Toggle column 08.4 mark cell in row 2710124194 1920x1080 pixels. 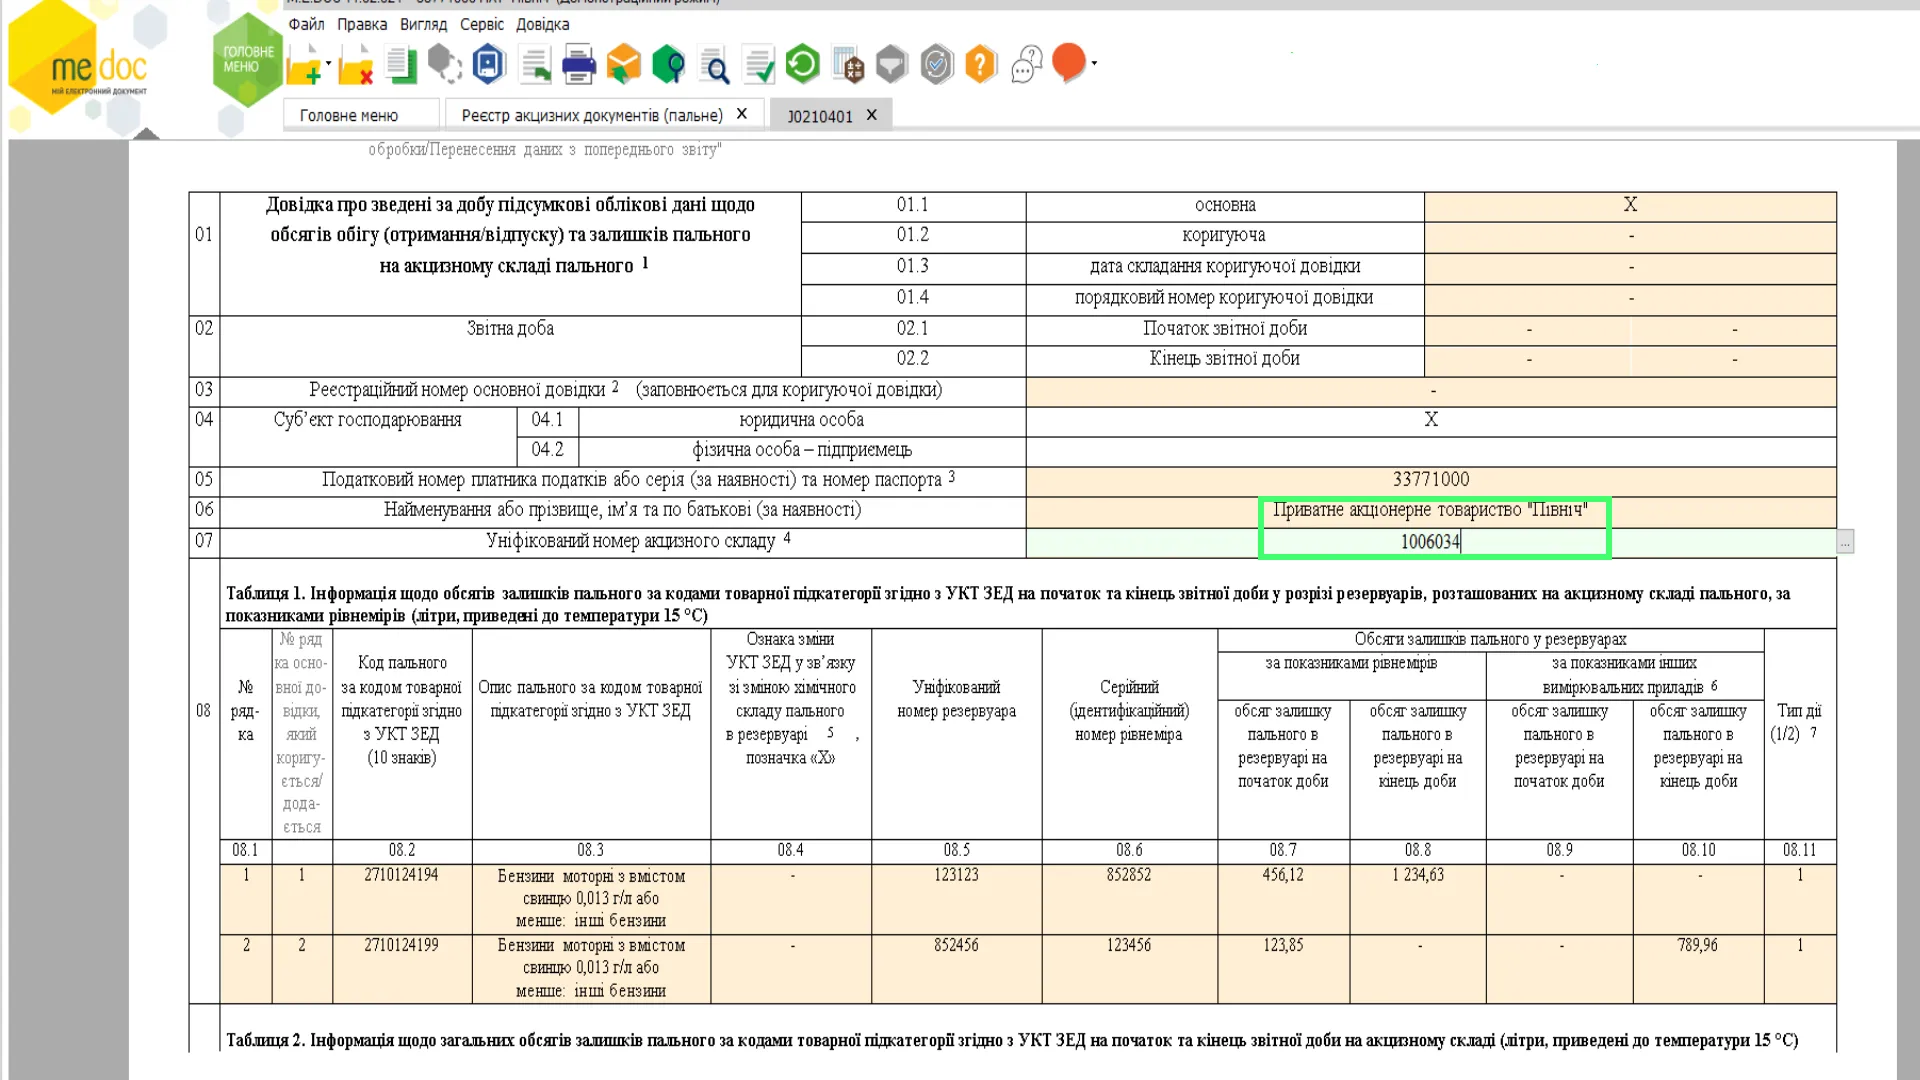click(x=791, y=899)
